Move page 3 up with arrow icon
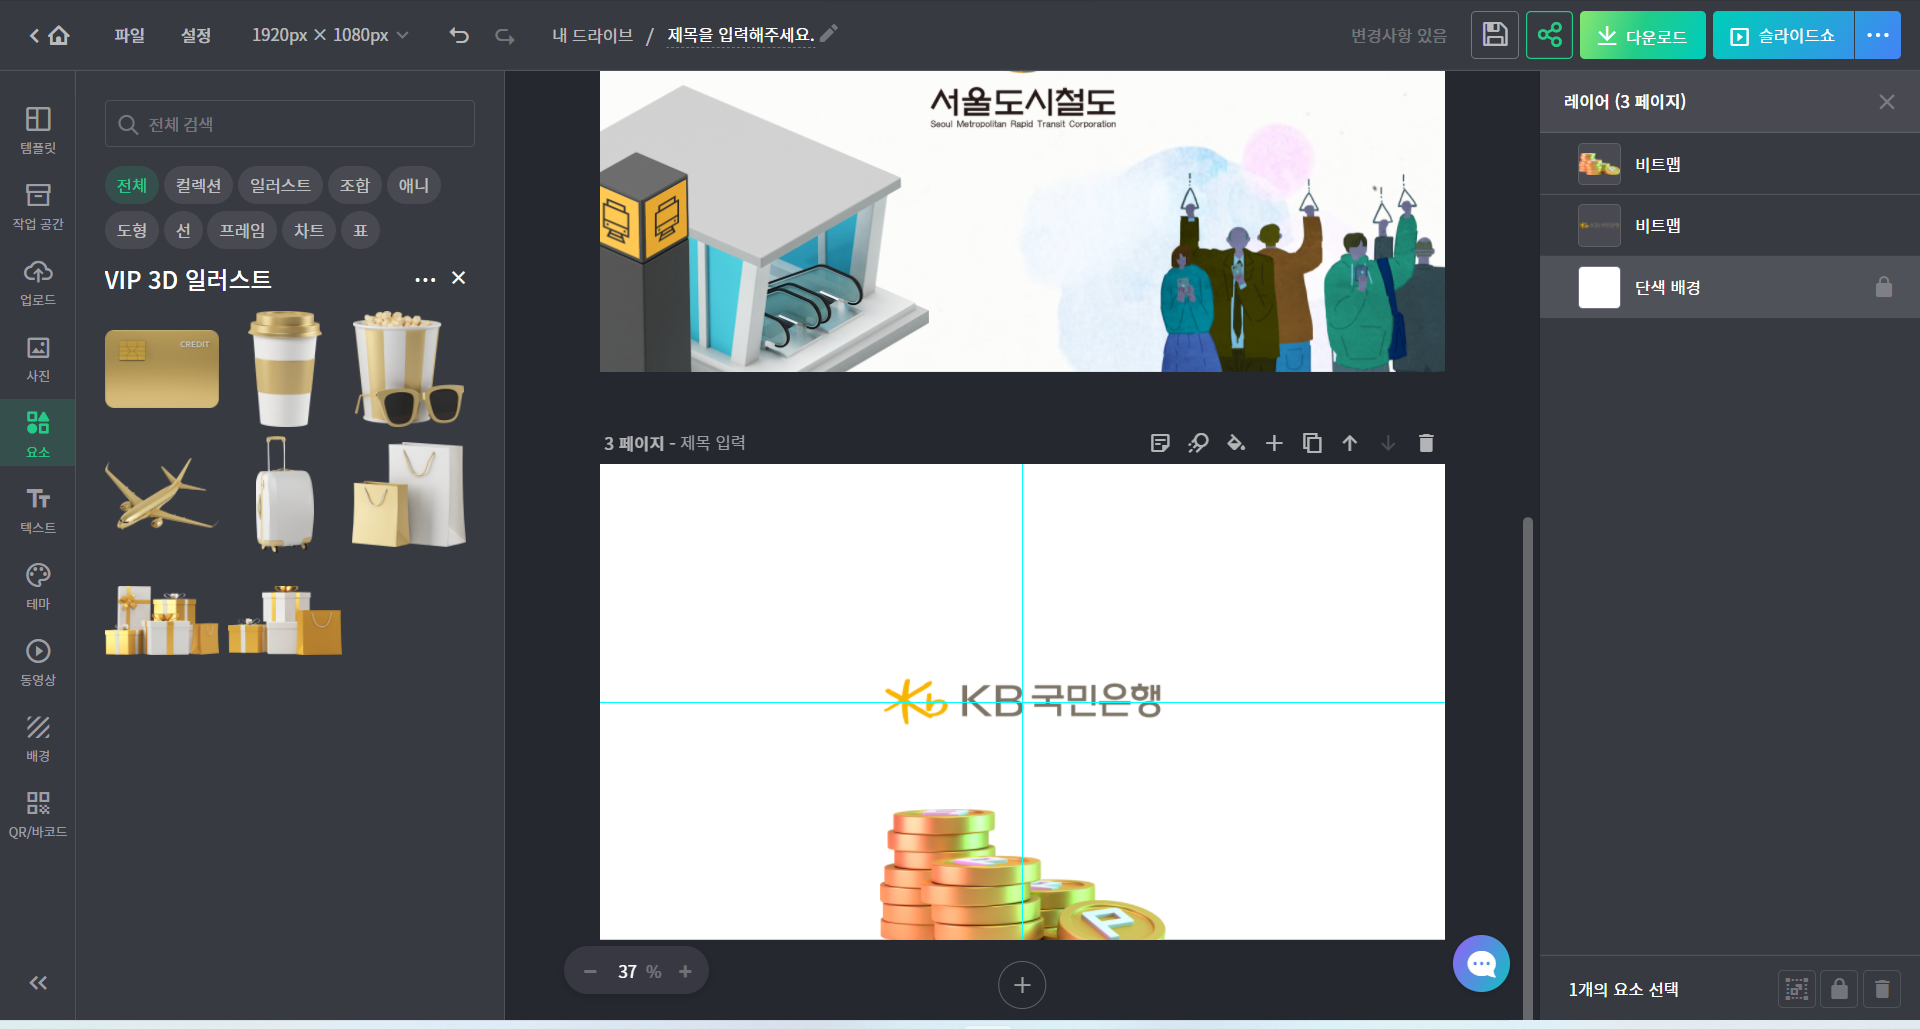 pos(1350,443)
